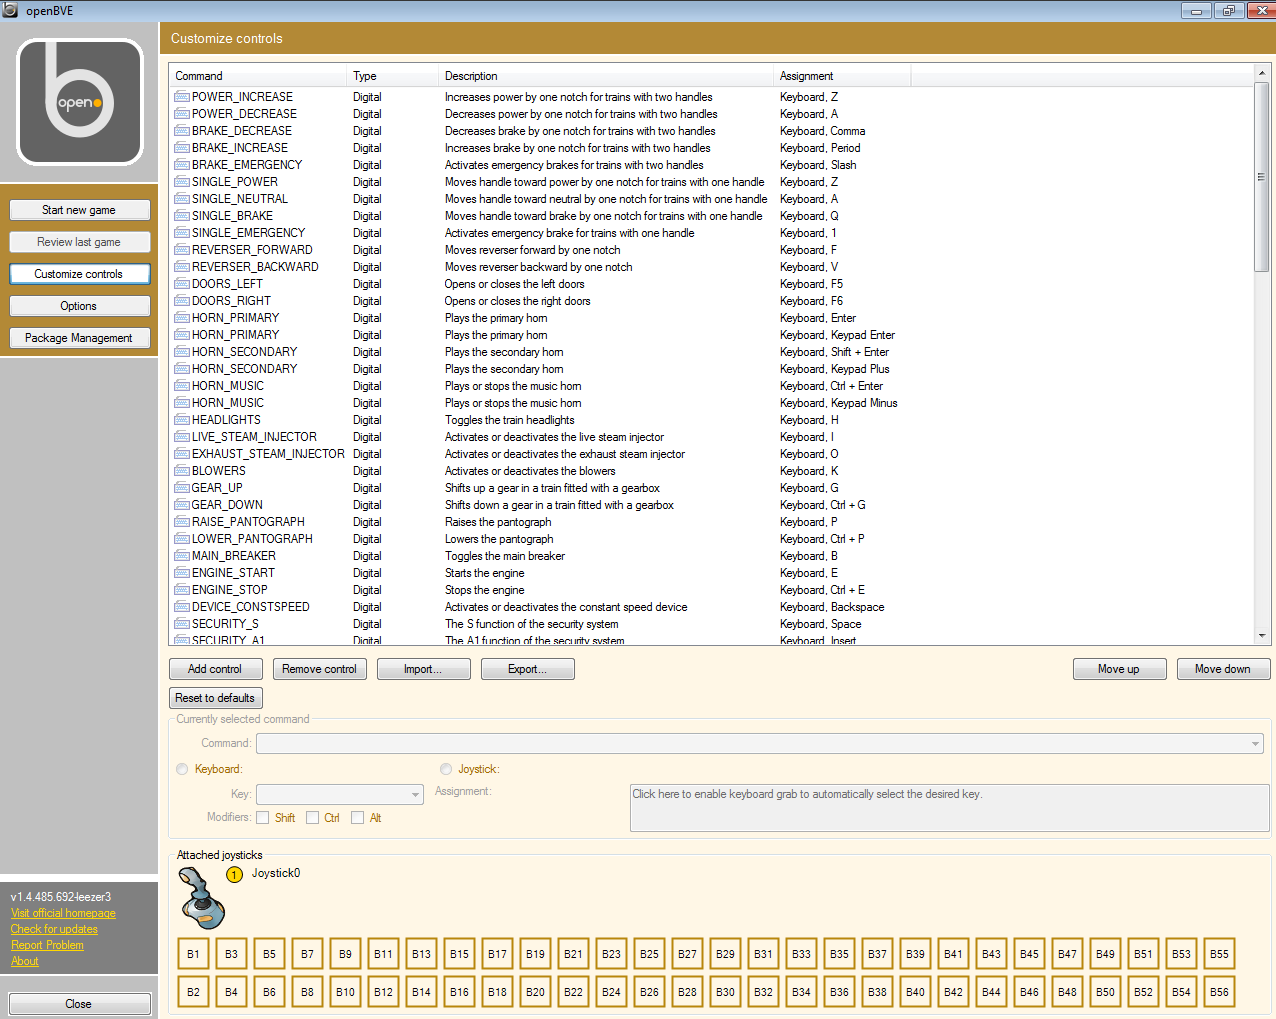Open Package Management page
Image resolution: width=1276 pixels, height=1019 pixels.
pyautogui.click(x=79, y=338)
